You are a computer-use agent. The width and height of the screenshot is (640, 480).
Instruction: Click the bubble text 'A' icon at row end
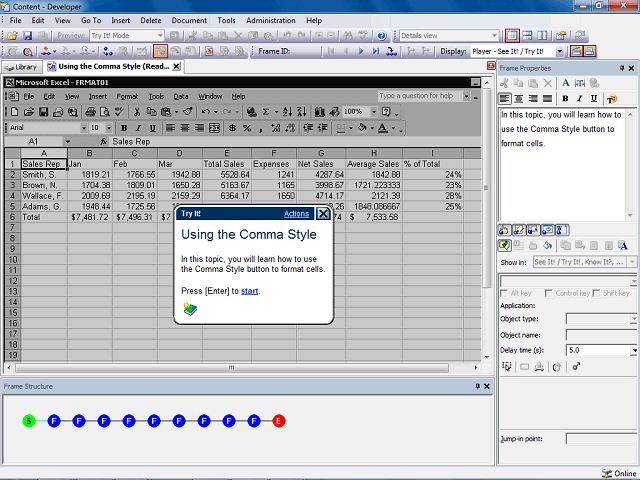[622, 245]
